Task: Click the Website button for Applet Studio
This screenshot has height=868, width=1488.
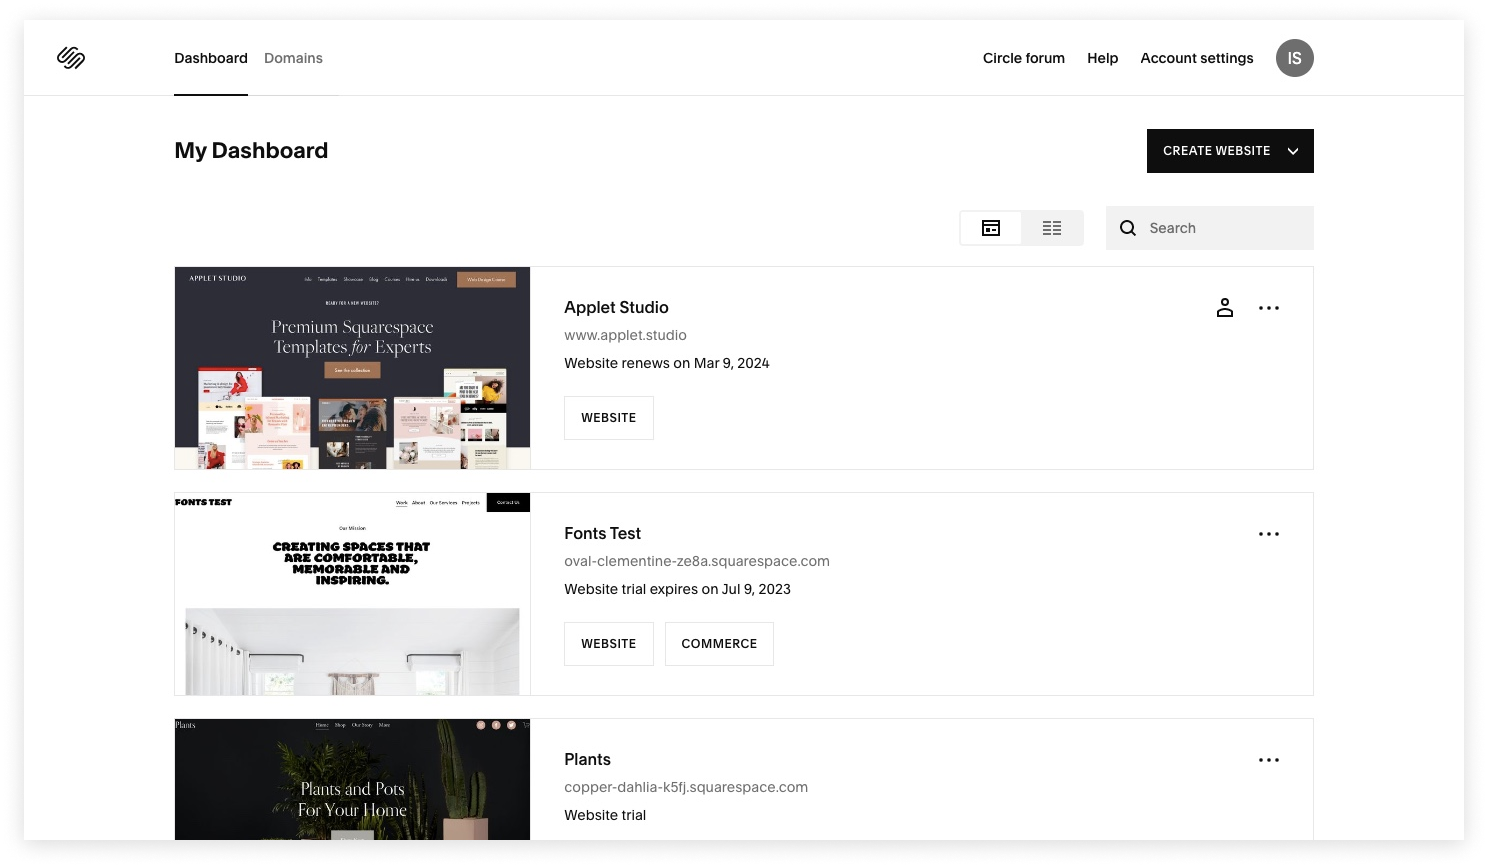Action: pos(609,418)
